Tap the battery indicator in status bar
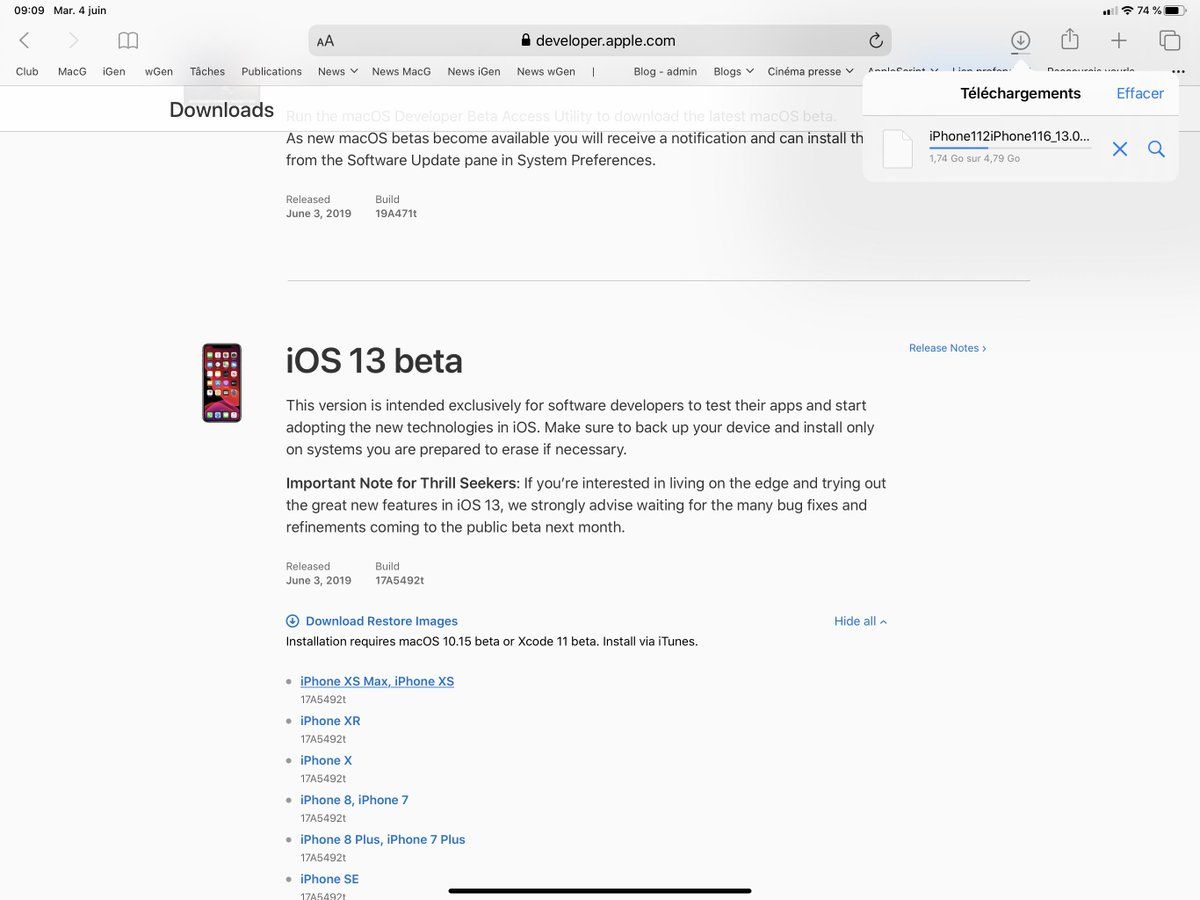The image size is (1200, 900). (1174, 11)
